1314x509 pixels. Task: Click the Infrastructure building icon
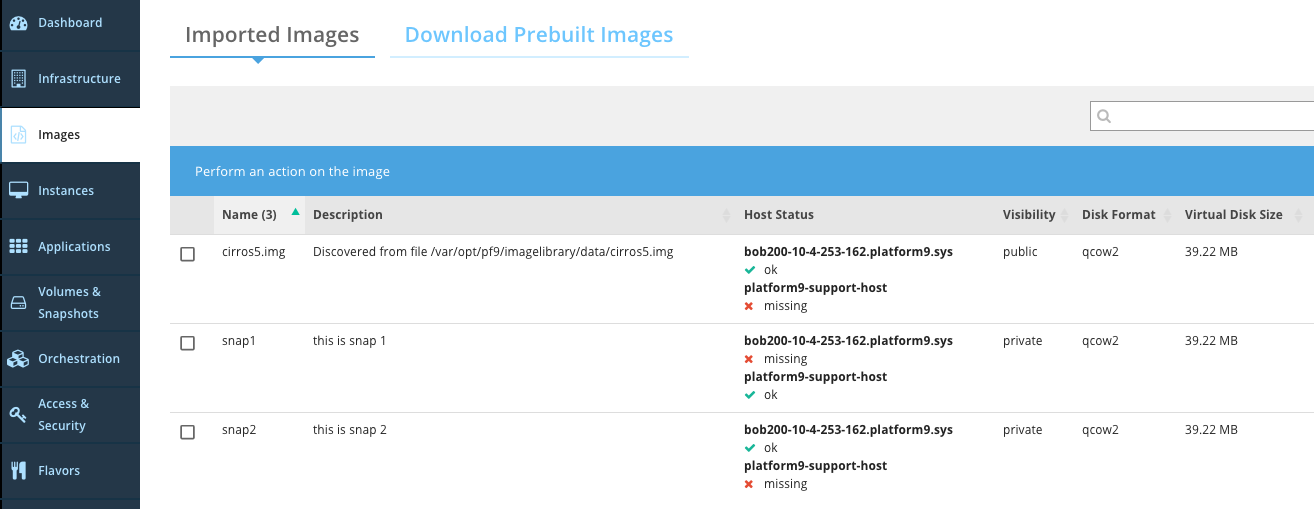coord(18,79)
